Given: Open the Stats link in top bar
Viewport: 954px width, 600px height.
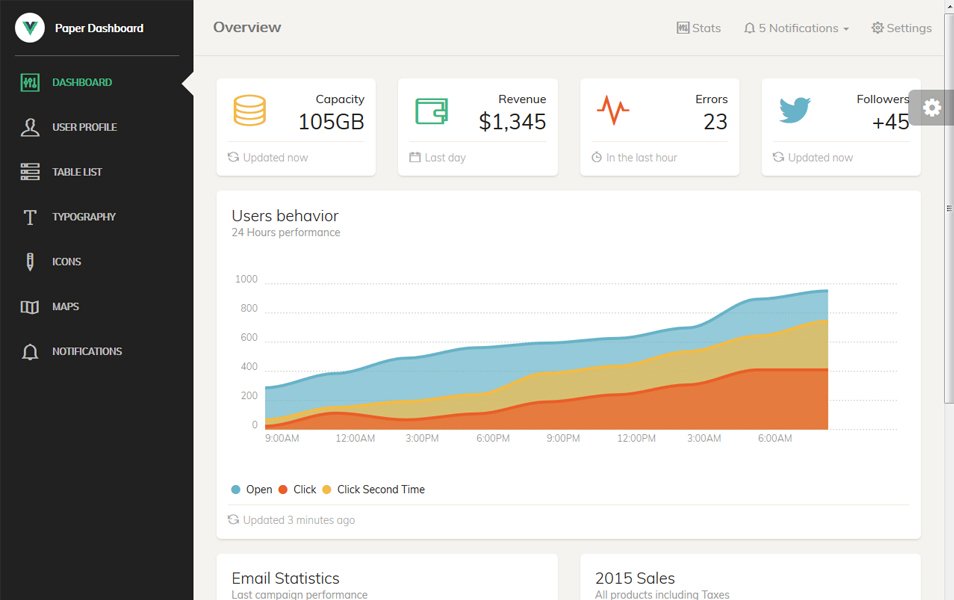Looking at the screenshot, I should pos(698,28).
